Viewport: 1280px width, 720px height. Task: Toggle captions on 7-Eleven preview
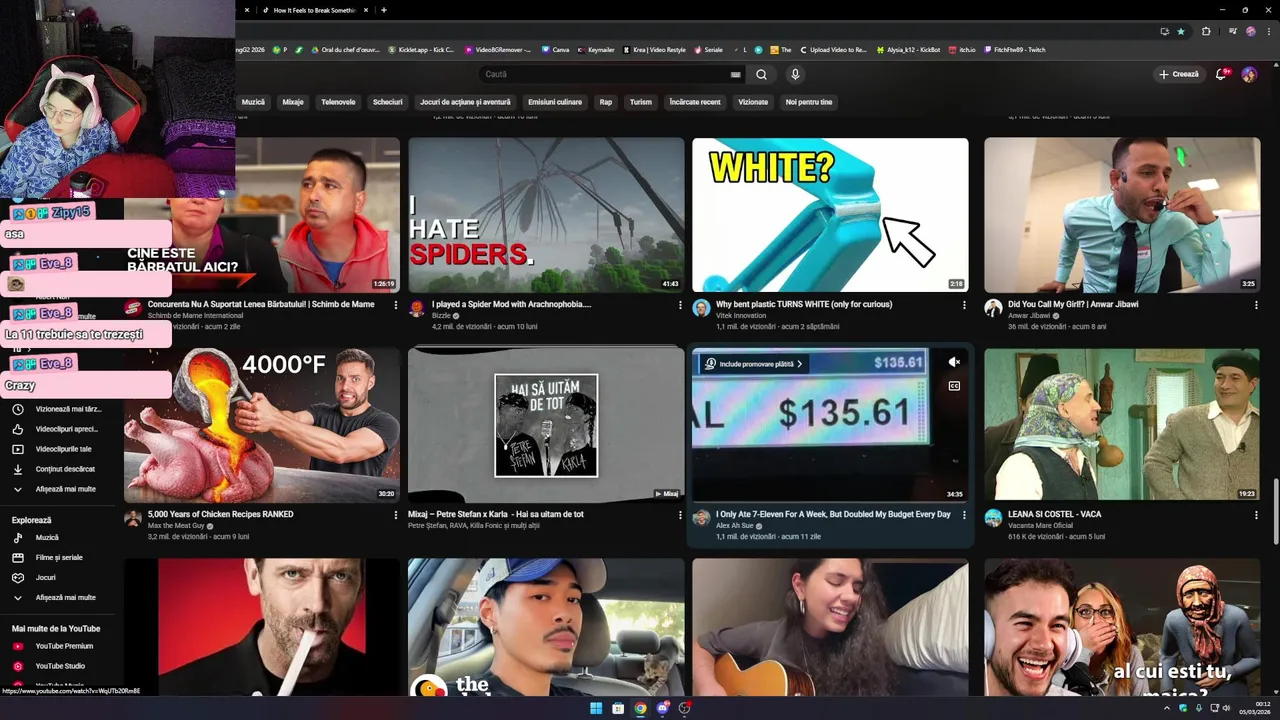click(x=954, y=386)
